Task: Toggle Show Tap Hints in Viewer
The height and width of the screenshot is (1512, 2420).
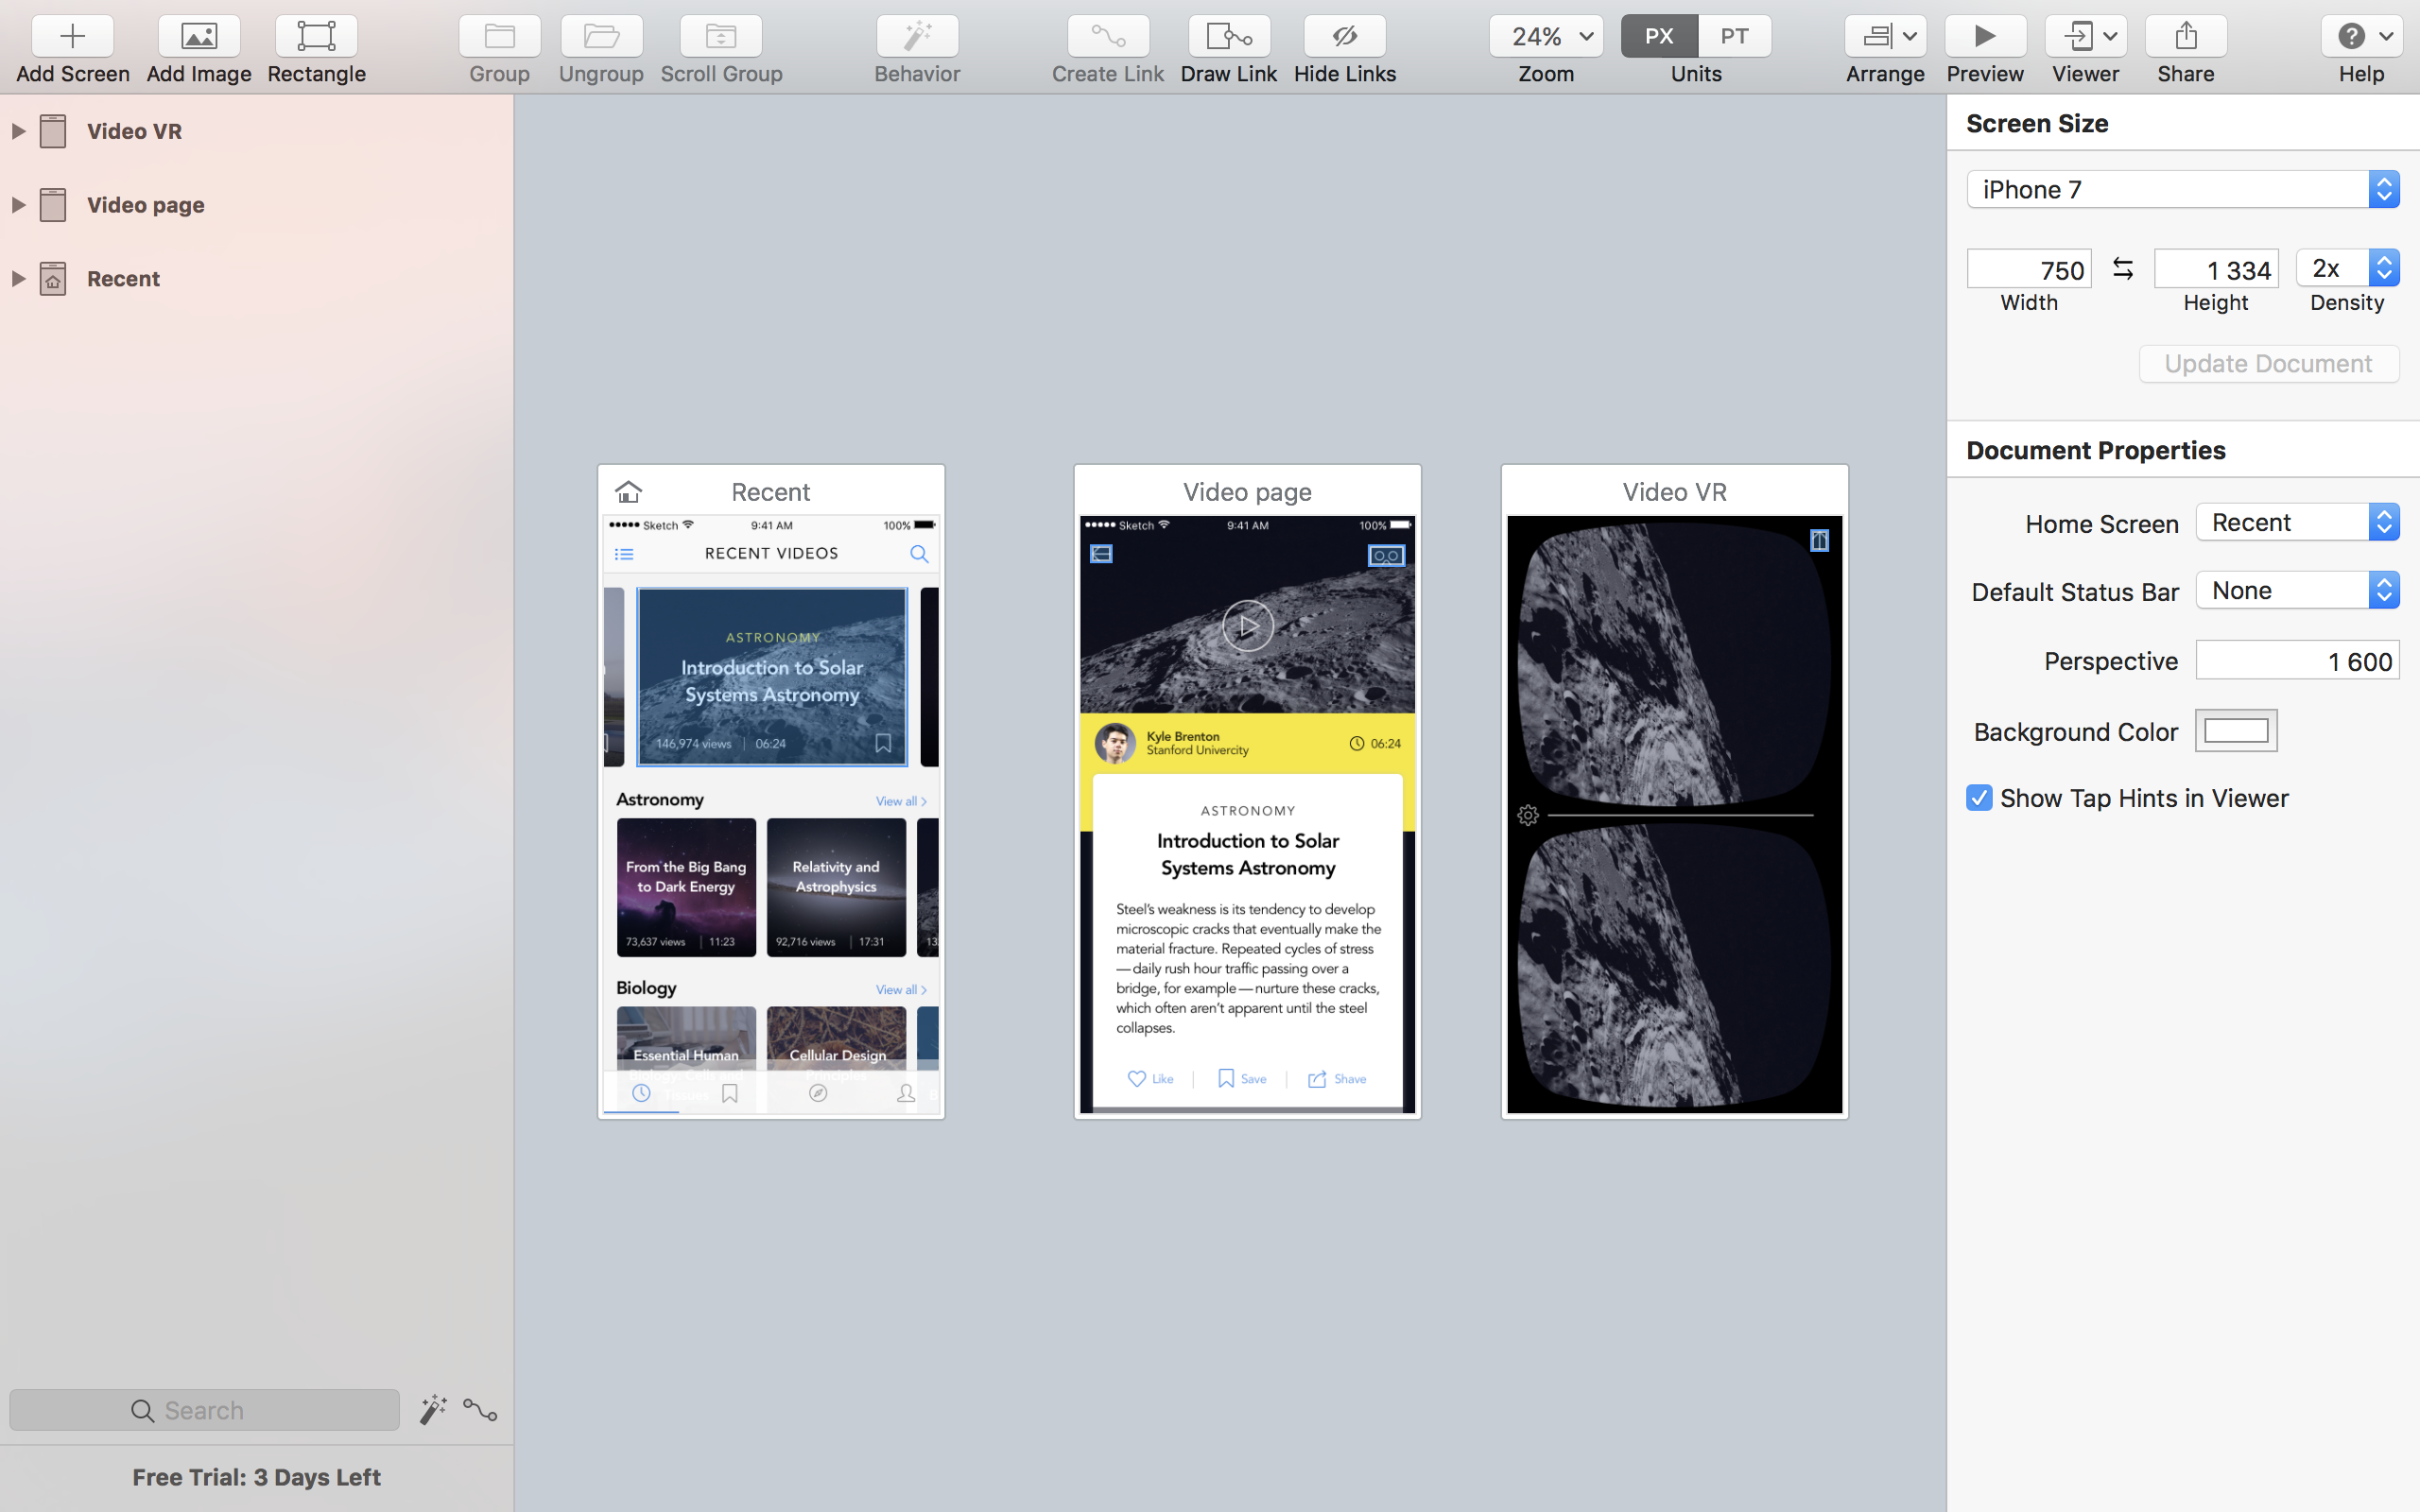Action: pyautogui.click(x=1979, y=798)
